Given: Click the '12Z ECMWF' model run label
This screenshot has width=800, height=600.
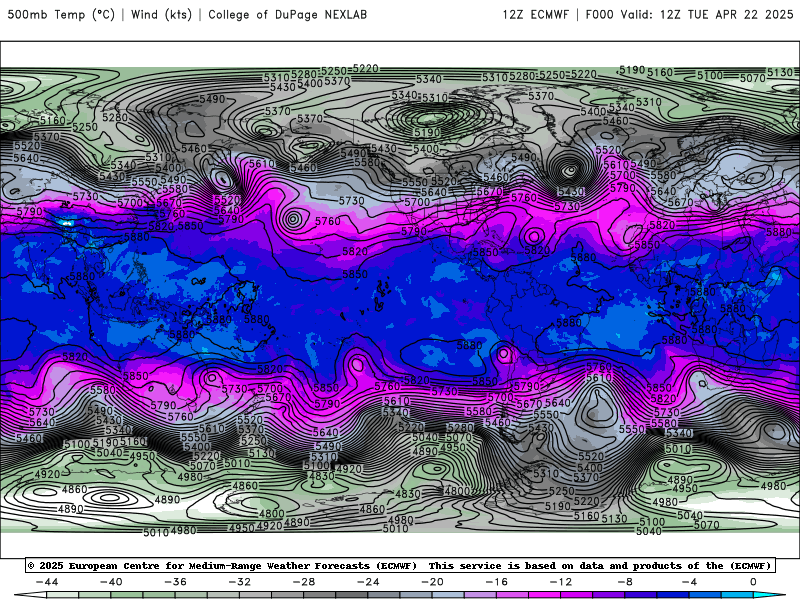Looking at the screenshot, I should pyautogui.click(x=535, y=14).
